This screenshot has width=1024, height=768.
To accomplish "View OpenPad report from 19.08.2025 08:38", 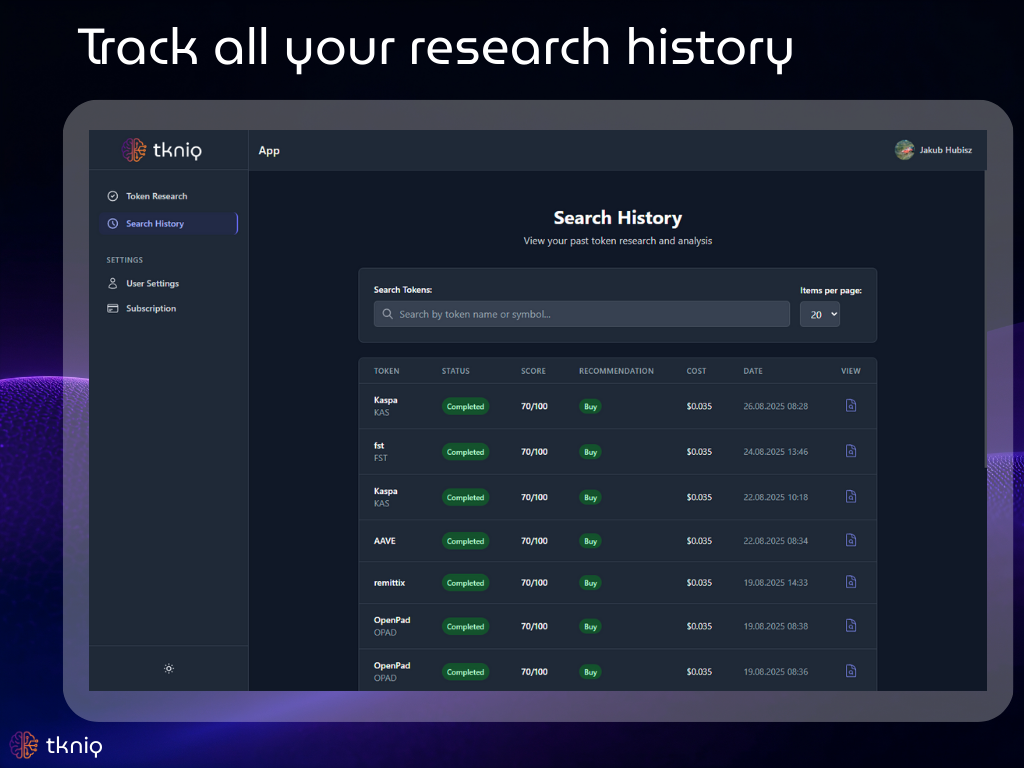I will tap(851, 626).
